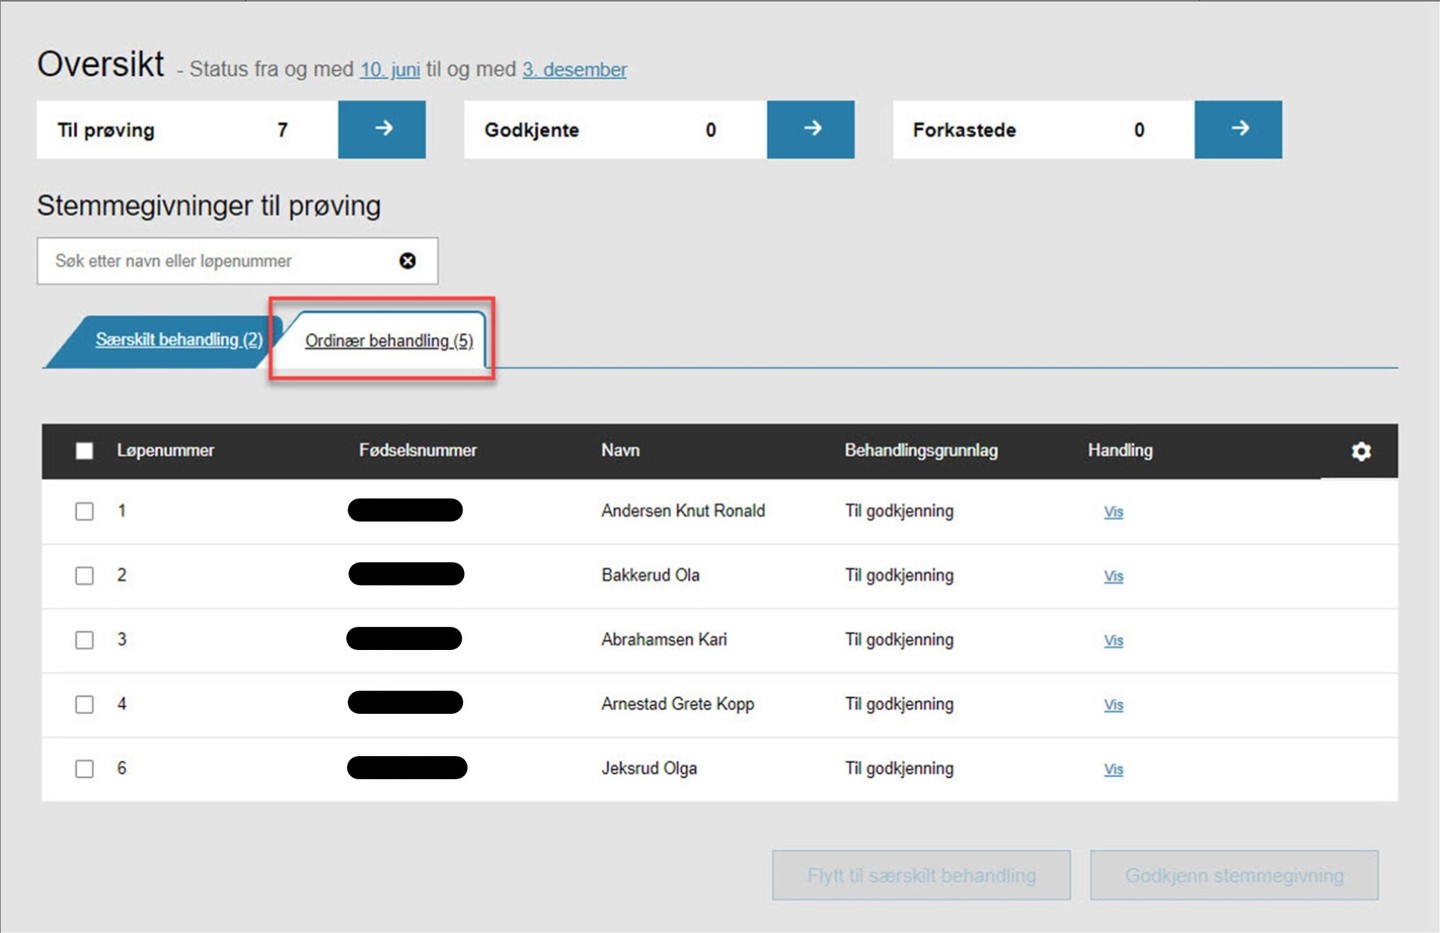Open the 10. juni start date link

pyautogui.click(x=390, y=69)
